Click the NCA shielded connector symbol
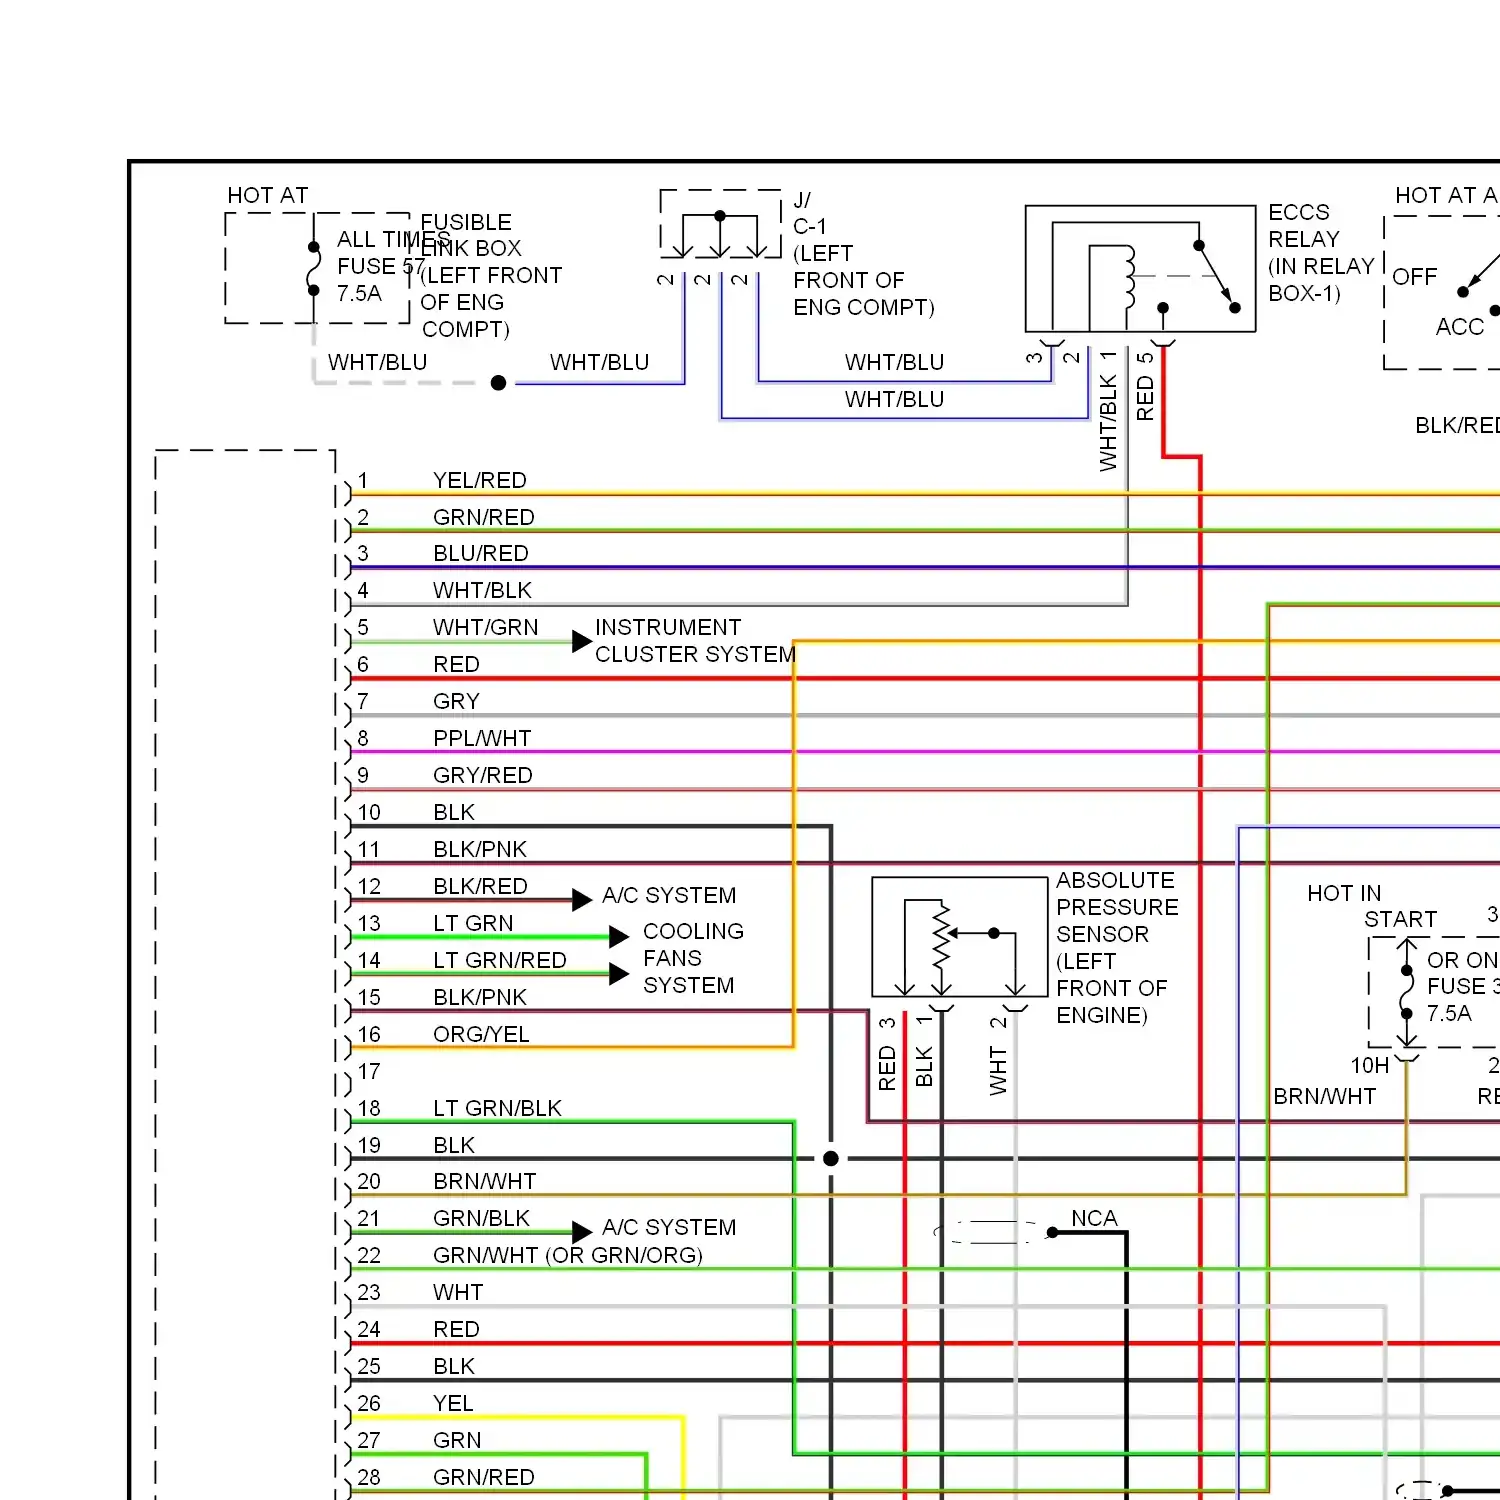1500x1500 pixels. pyautogui.click(x=994, y=1232)
